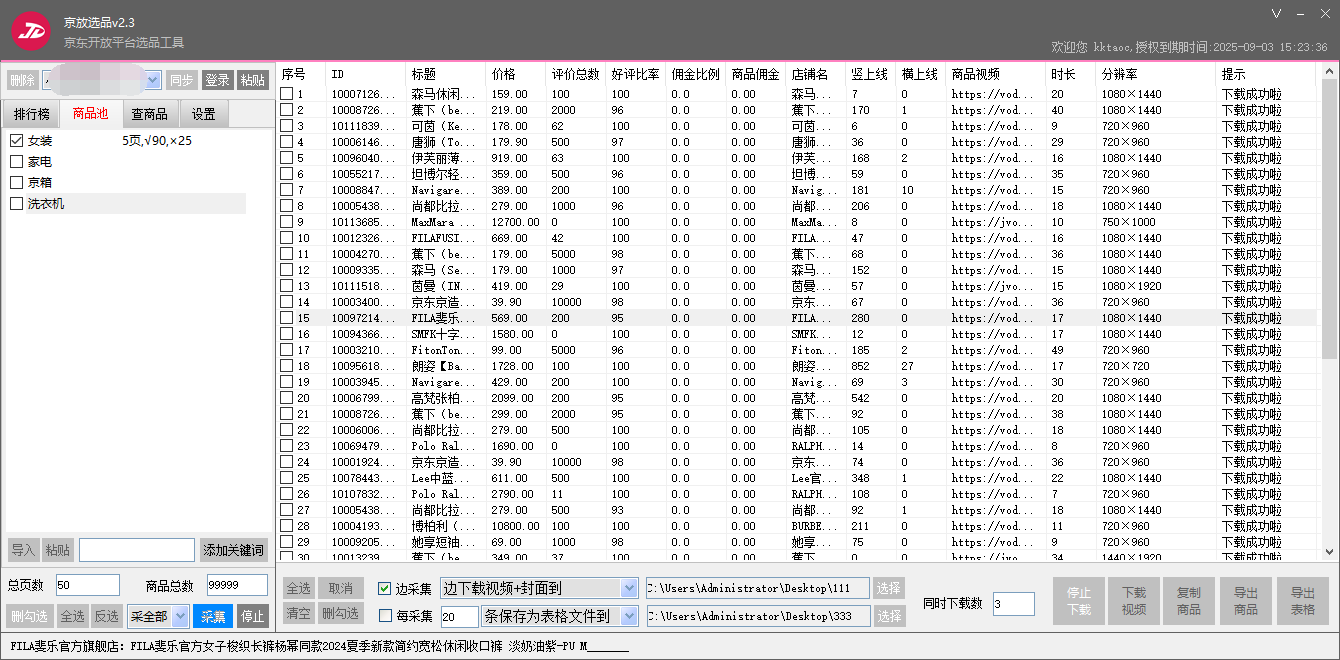Switch to the 排行榜 tab
The height and width of the screenshot is (660, 1340).
click(x=31, y=114)
